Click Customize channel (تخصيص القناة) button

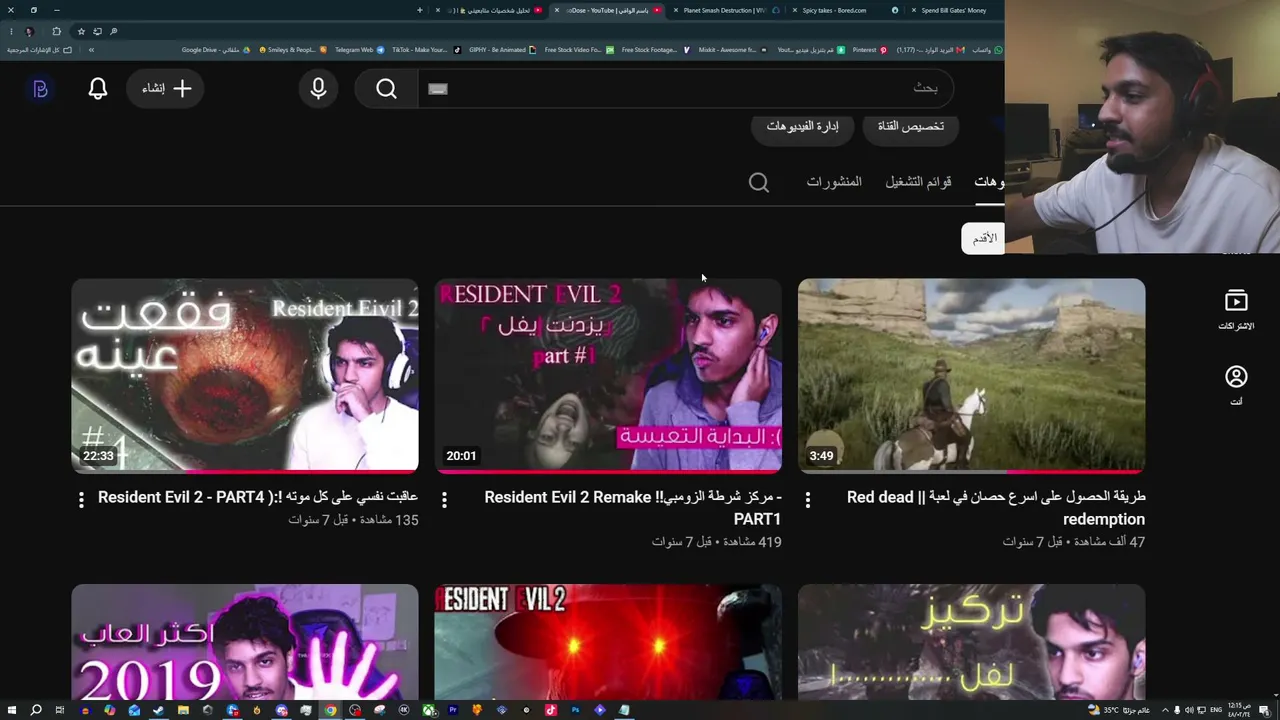click(x=911, y=126)
